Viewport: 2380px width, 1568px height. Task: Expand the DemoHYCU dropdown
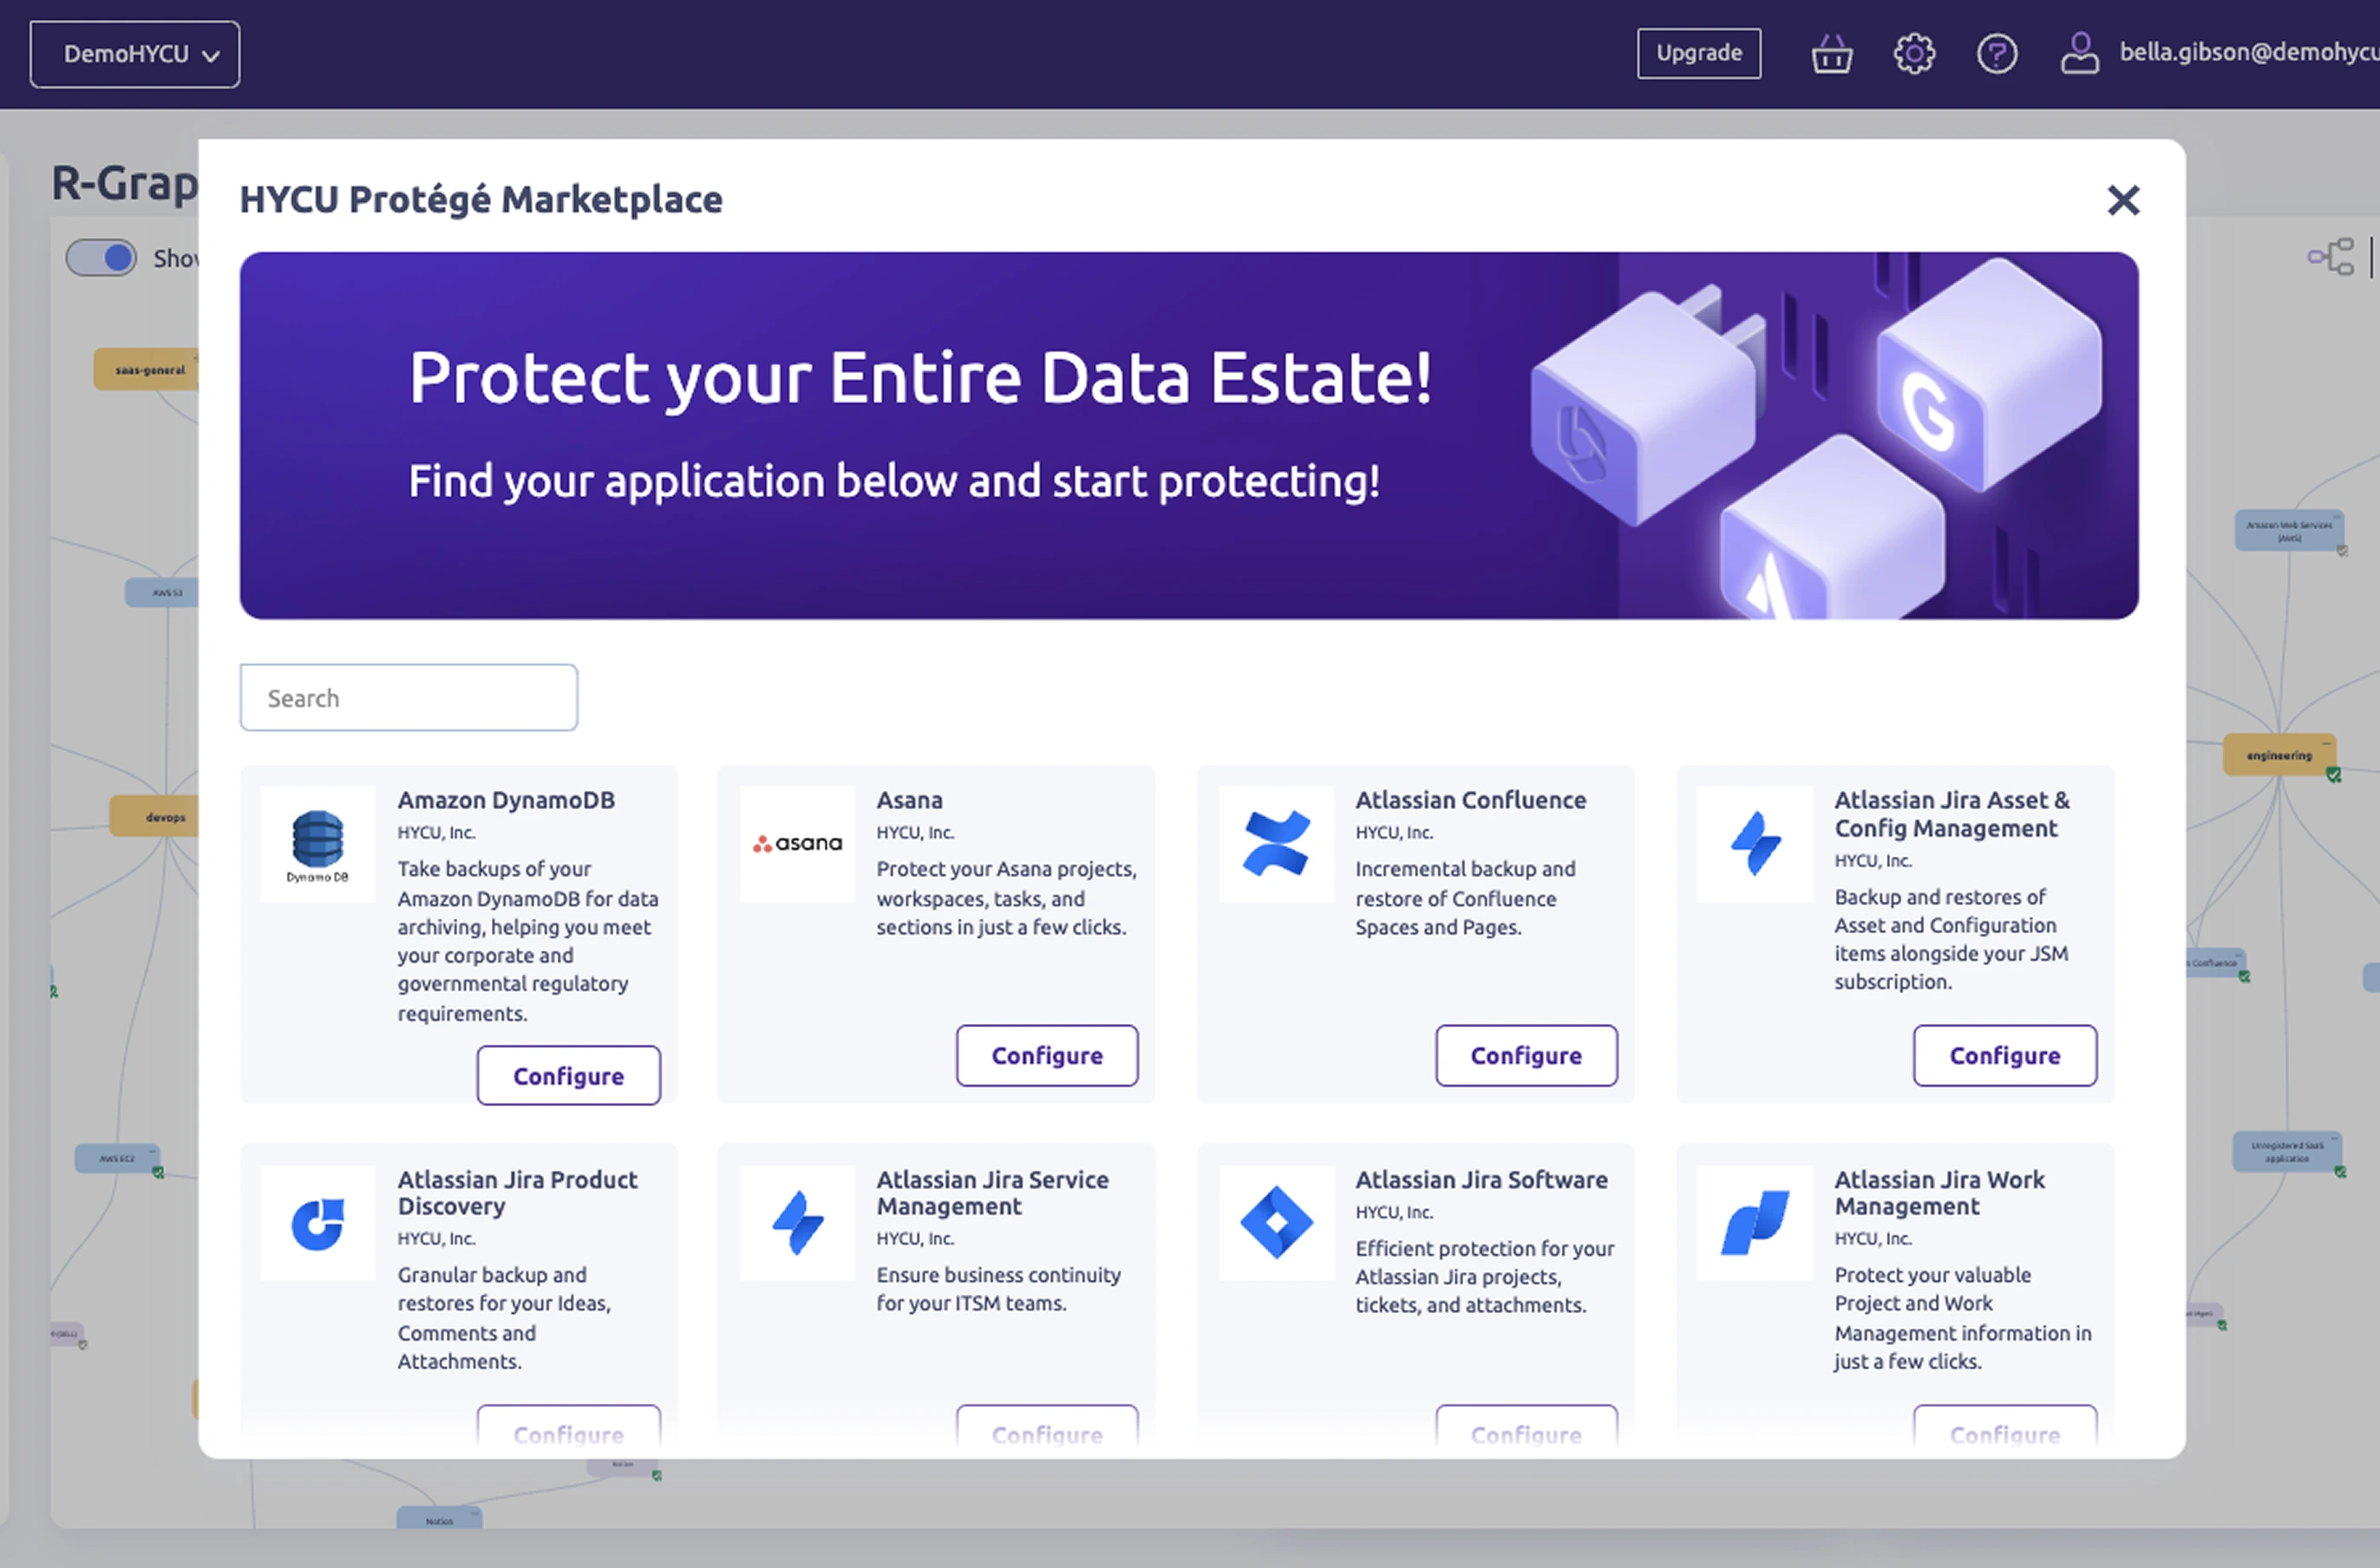tap(135, 54)
